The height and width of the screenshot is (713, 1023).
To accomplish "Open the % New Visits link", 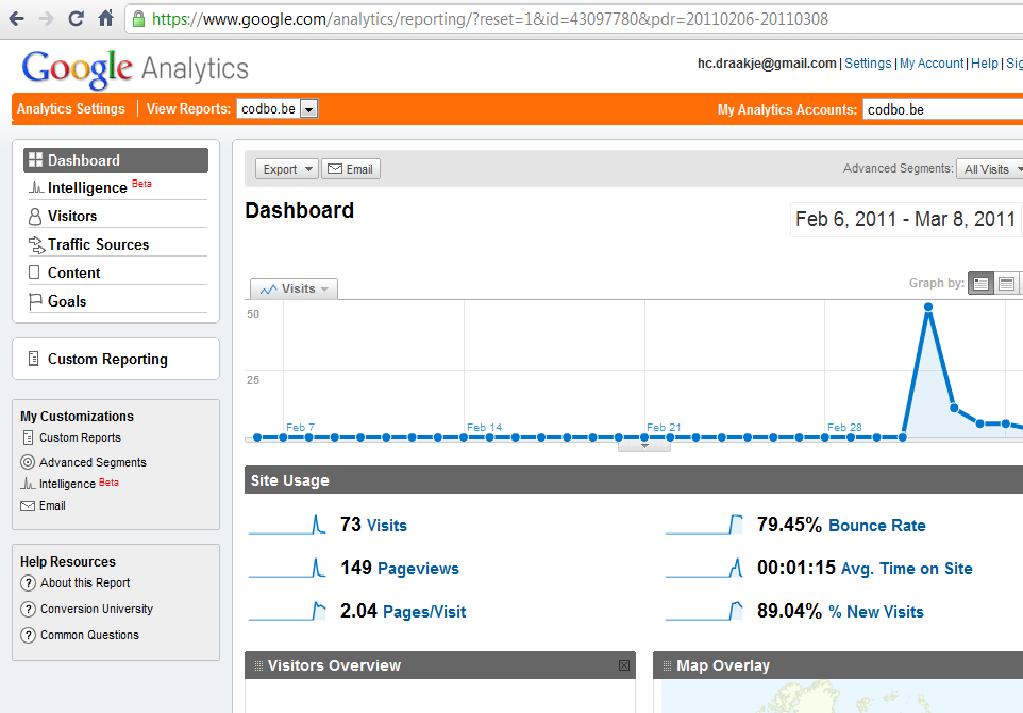I will pos(876,612).
